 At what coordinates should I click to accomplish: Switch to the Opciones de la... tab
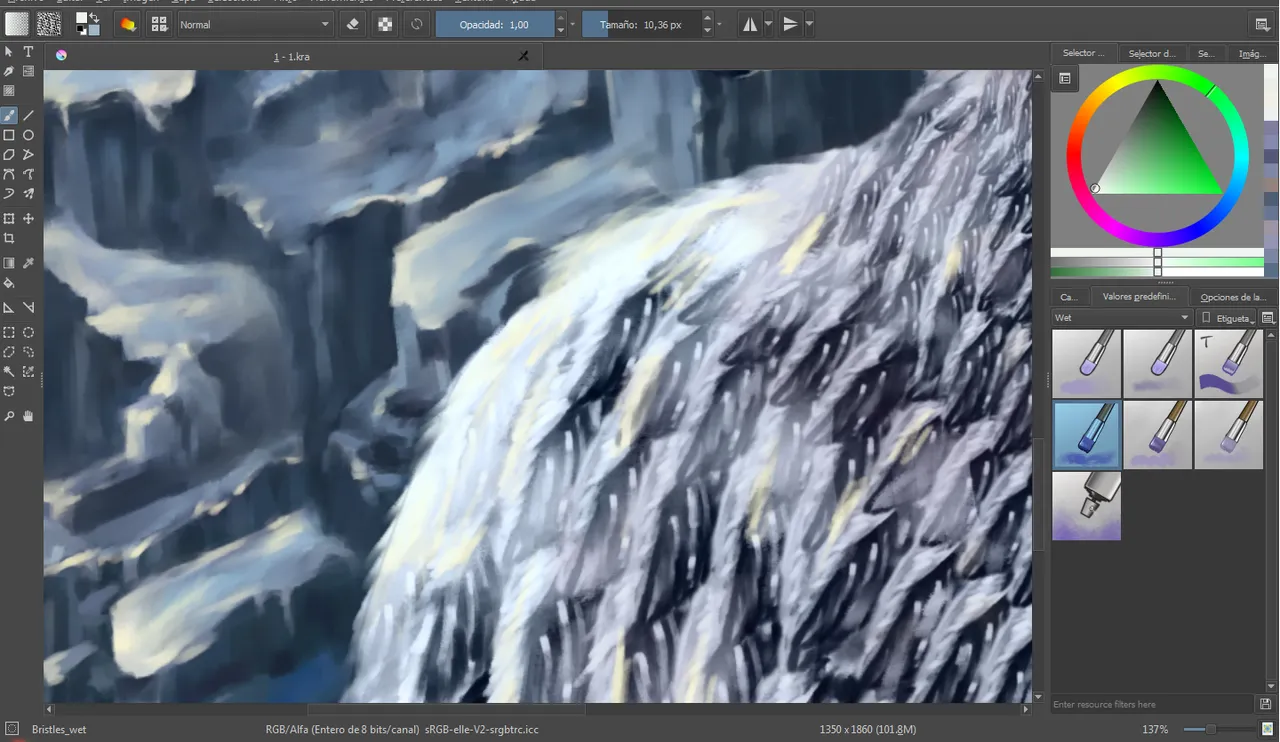tap(1234, 297)
